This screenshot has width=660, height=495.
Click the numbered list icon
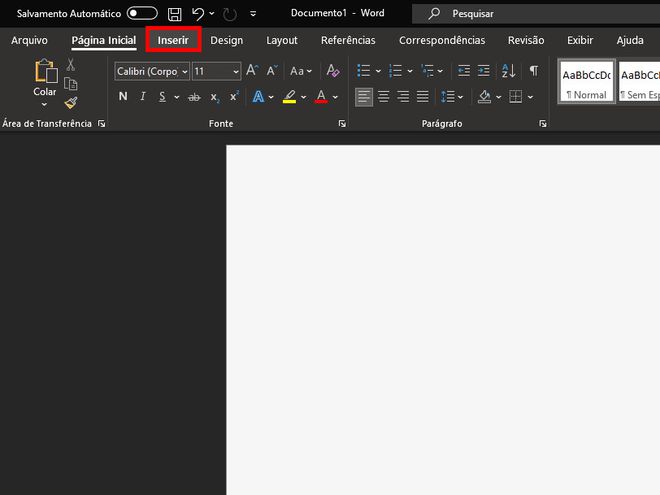[395, 71]
